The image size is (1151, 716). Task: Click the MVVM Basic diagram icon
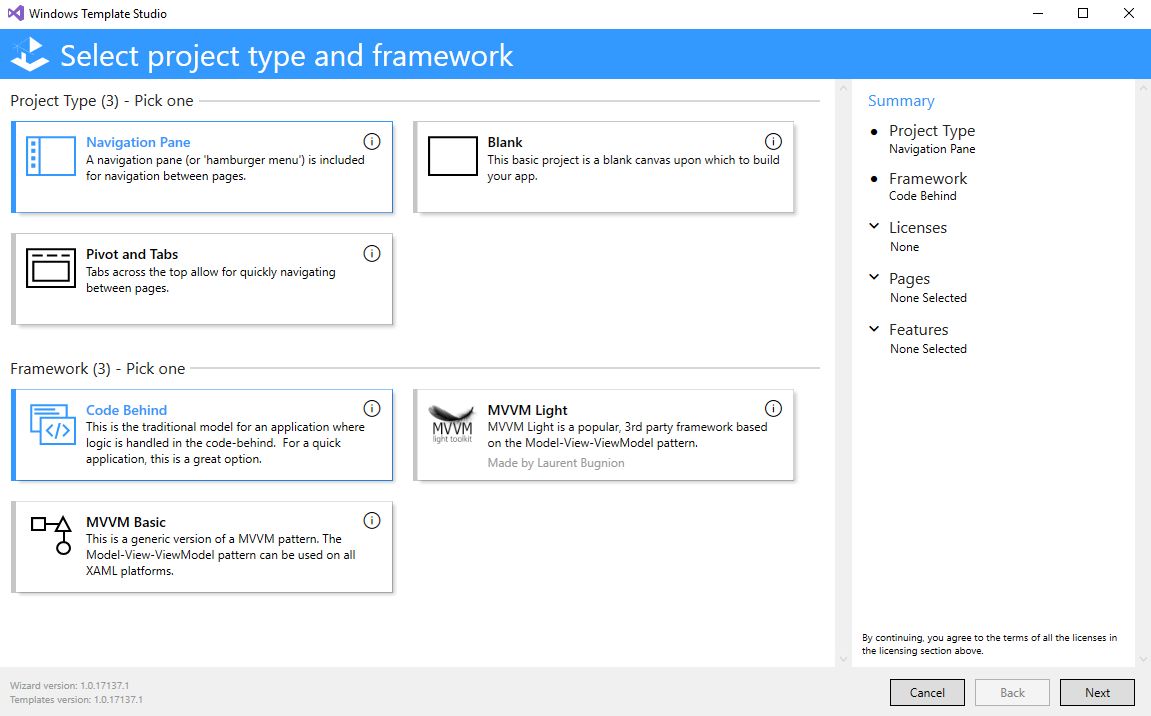coord(51,535)
